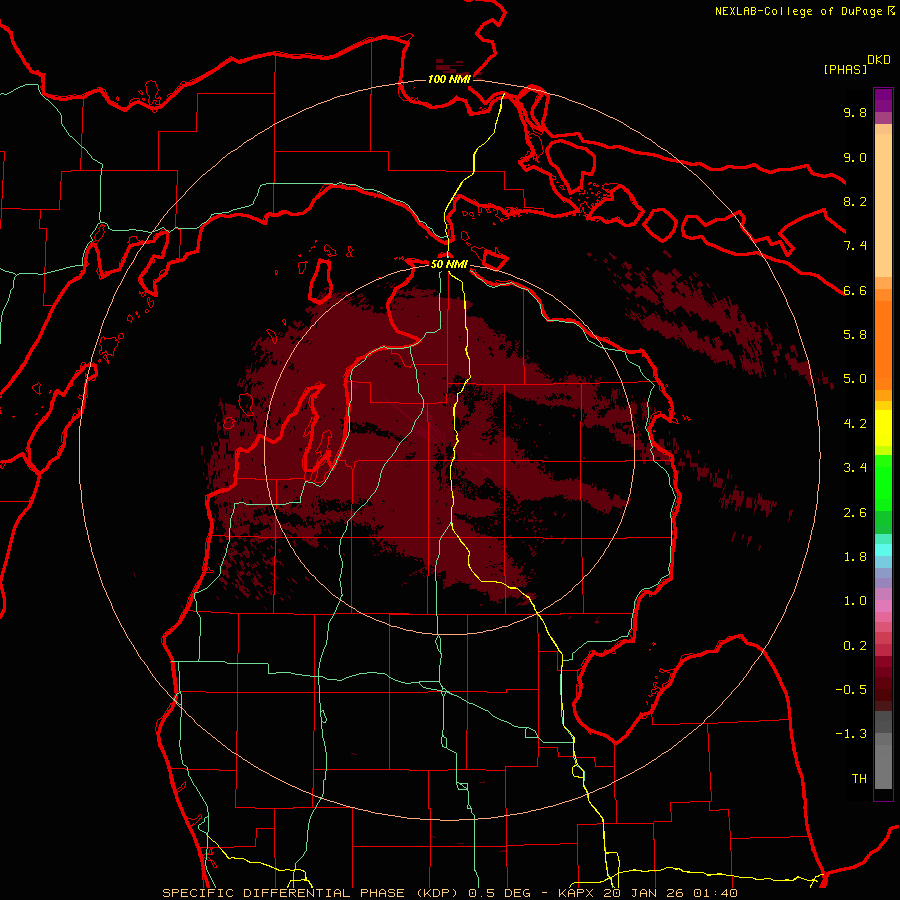The width and height of the screenshot is (900, 900).
Task: Click the [PHAS] legend label
Action: tap(845, 69)
